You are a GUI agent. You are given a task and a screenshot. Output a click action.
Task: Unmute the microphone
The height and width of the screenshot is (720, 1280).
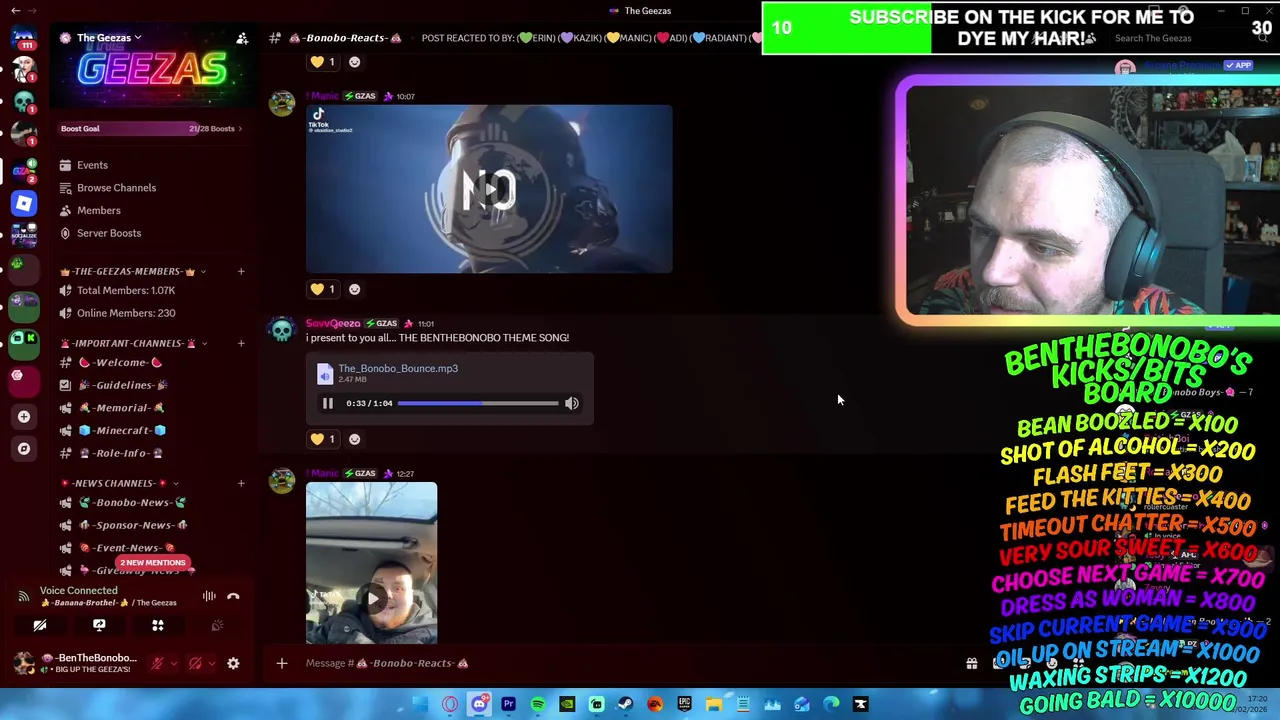pyautogui.click(x=157, y=663)
